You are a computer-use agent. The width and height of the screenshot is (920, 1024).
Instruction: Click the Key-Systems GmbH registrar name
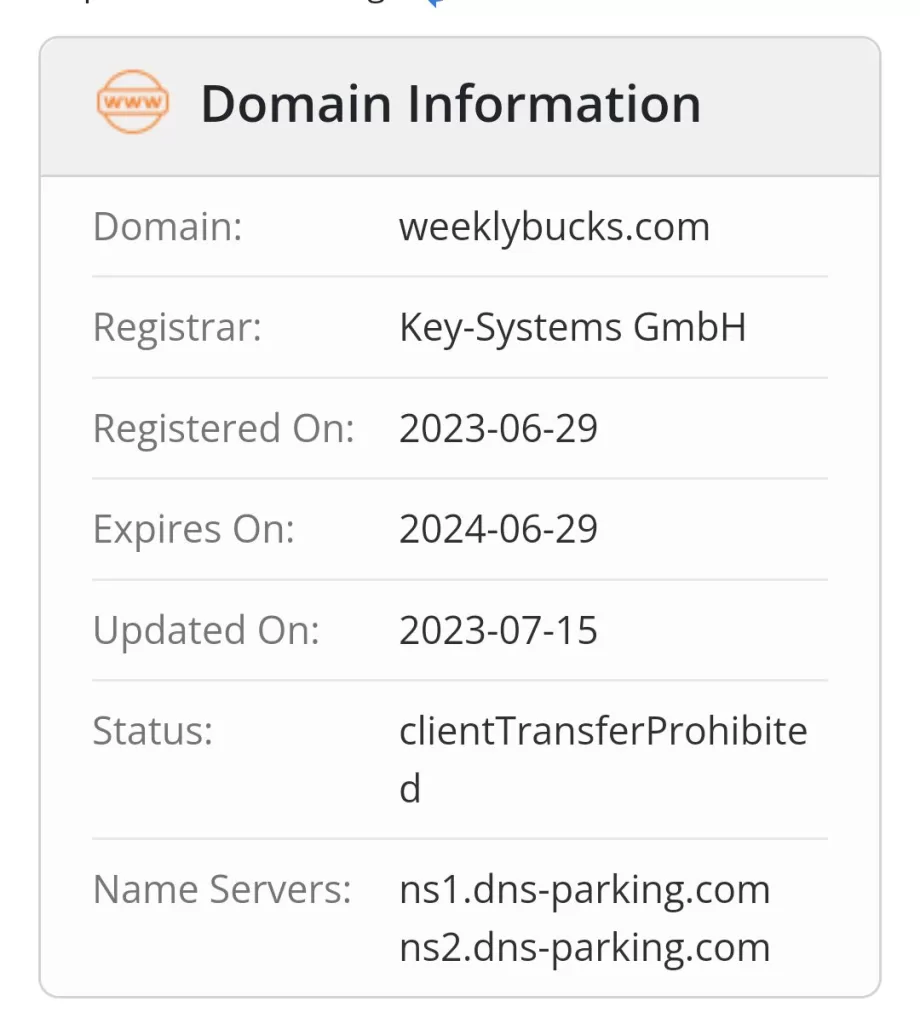pyautogui.click(x=572, y=328)
